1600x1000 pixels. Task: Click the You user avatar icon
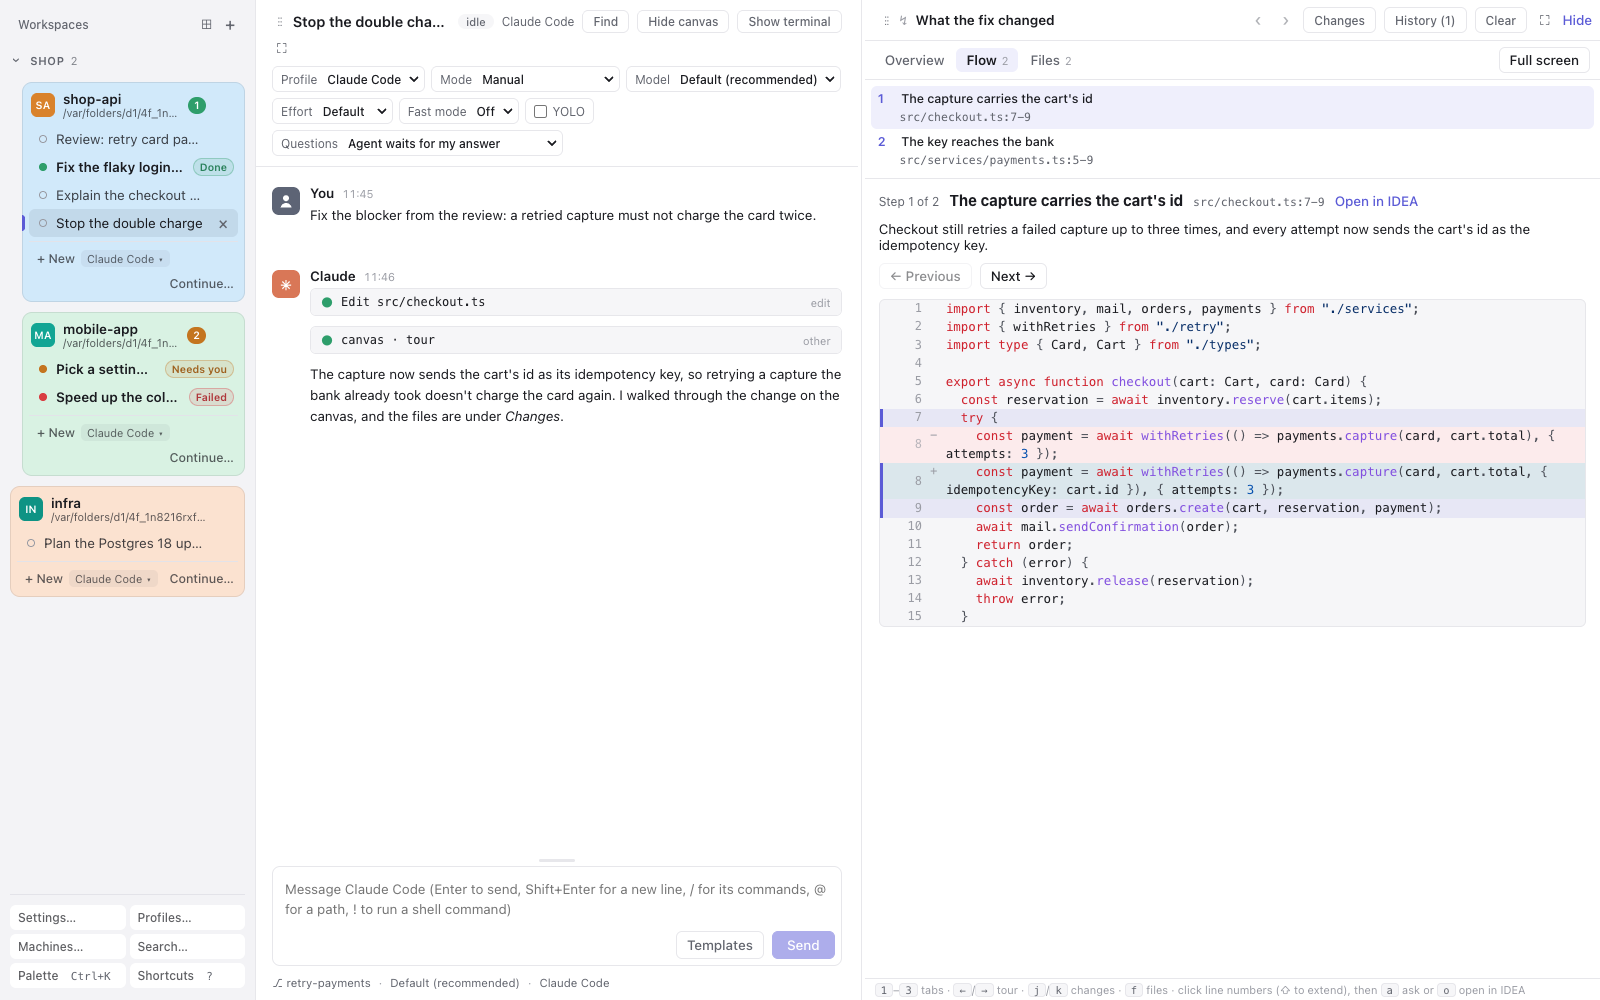pyautogui.click(x=286, y=201)
